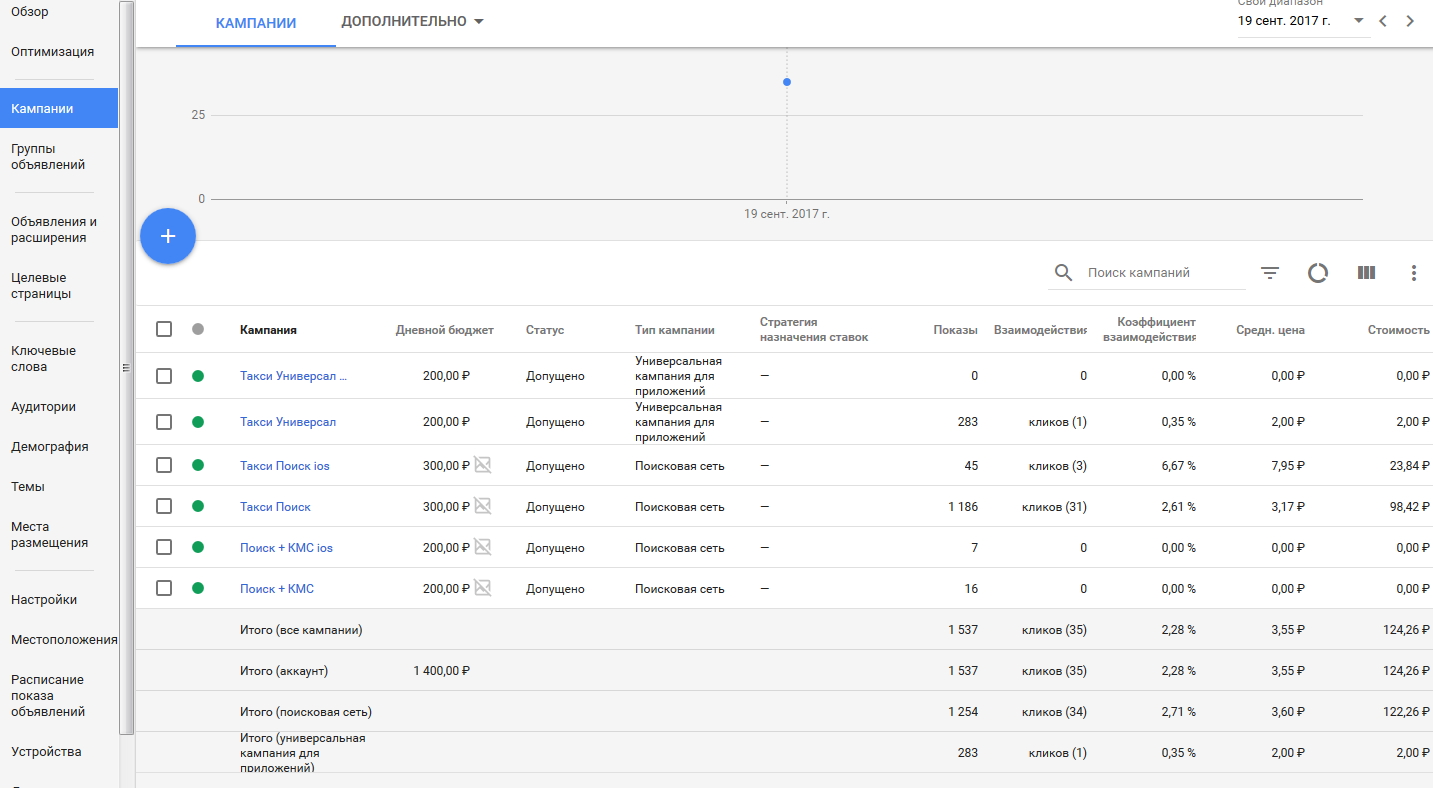
Task: Toggle the select-all campaigns header checkbox
Action: tap(164, 329)
